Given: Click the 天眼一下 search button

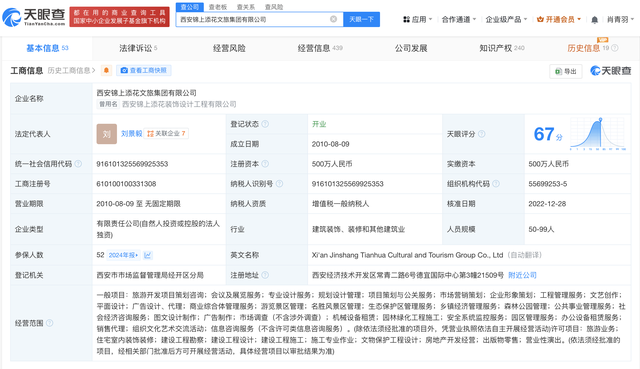Looking at the screenshot, I should coord(362,19).
